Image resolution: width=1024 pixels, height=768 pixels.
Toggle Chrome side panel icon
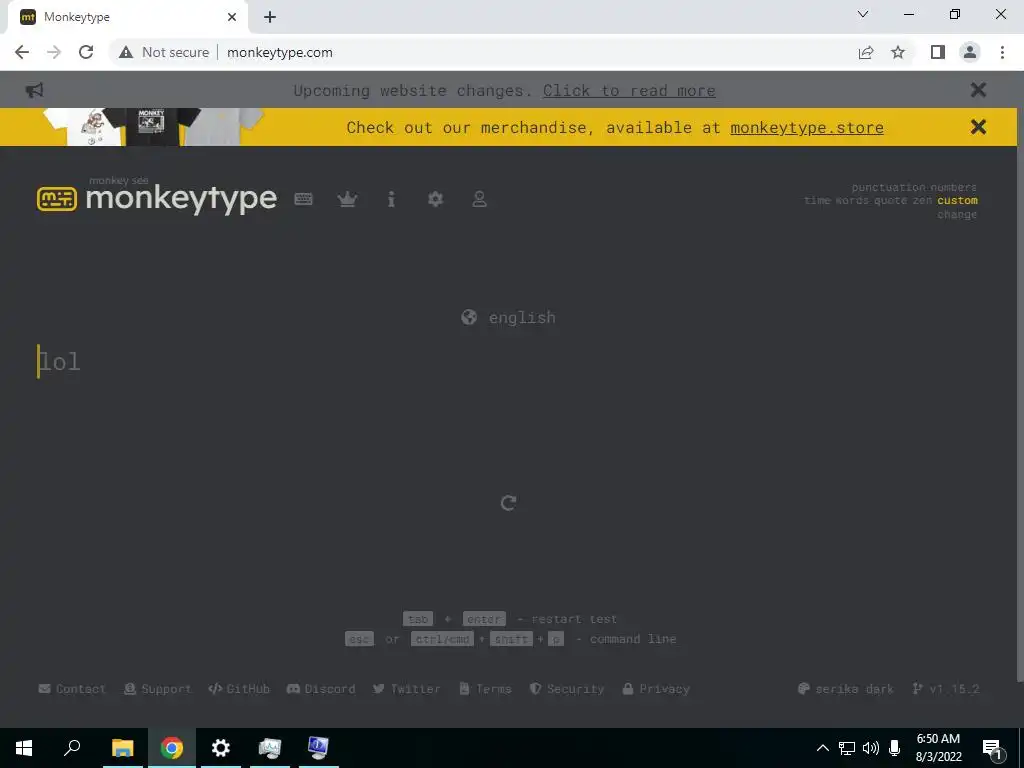[938, 52]
